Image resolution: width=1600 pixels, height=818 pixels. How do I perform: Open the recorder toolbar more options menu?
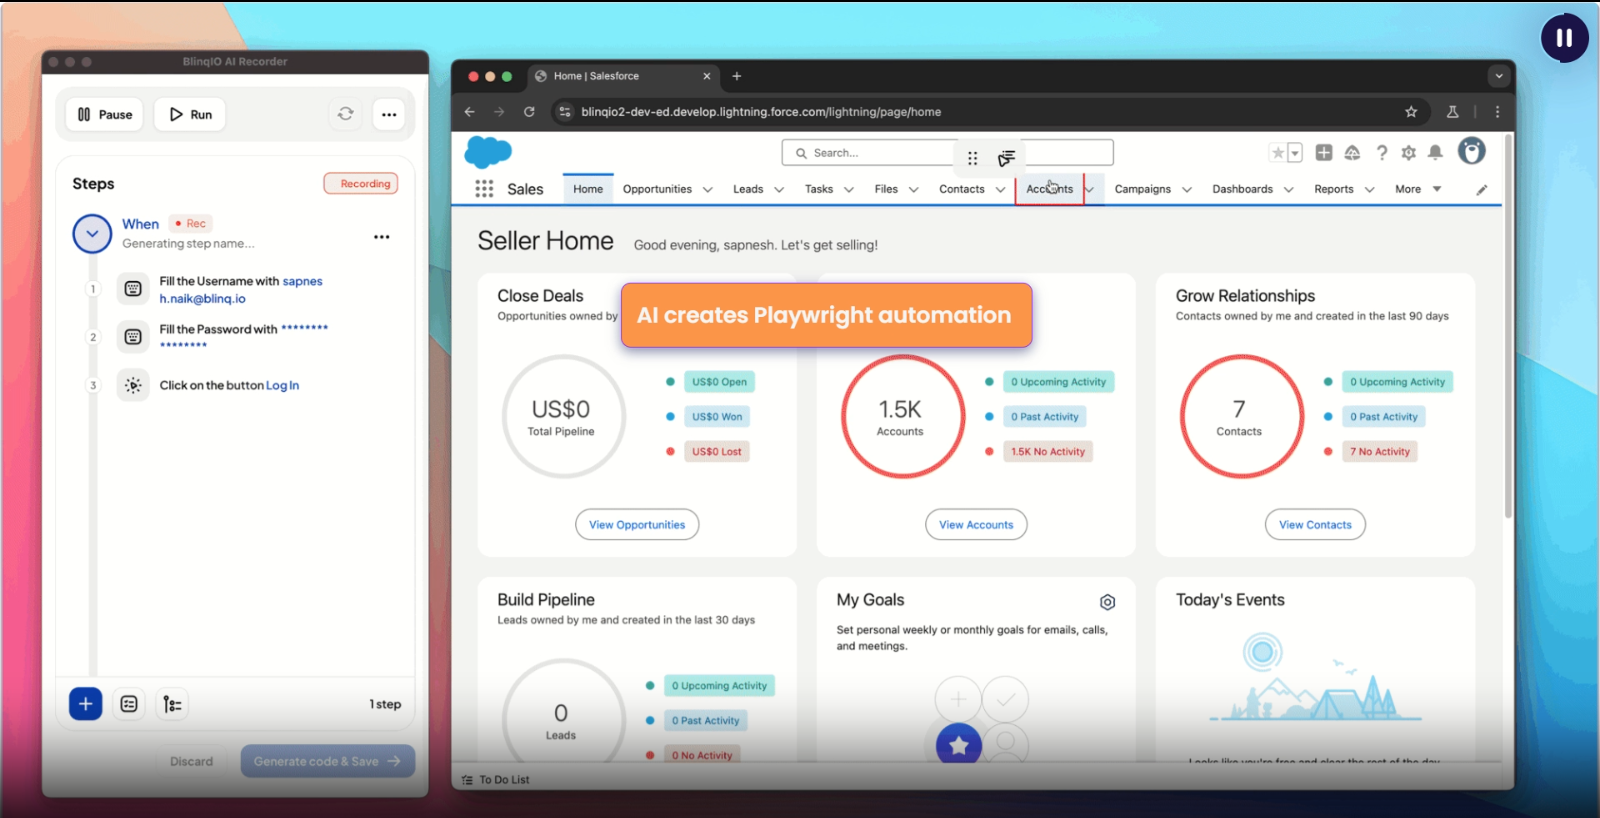tap(389, 114)
